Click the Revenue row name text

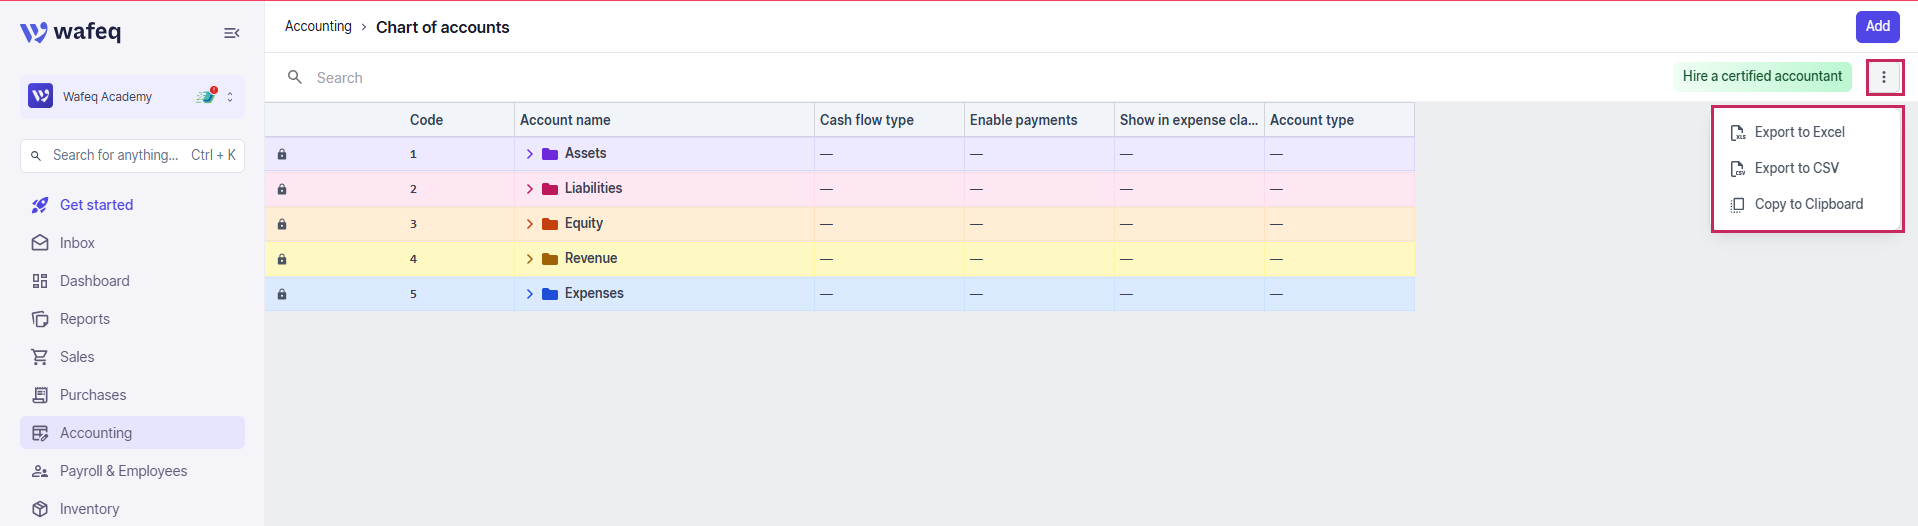pyautogui.click(x=591, y=258)
